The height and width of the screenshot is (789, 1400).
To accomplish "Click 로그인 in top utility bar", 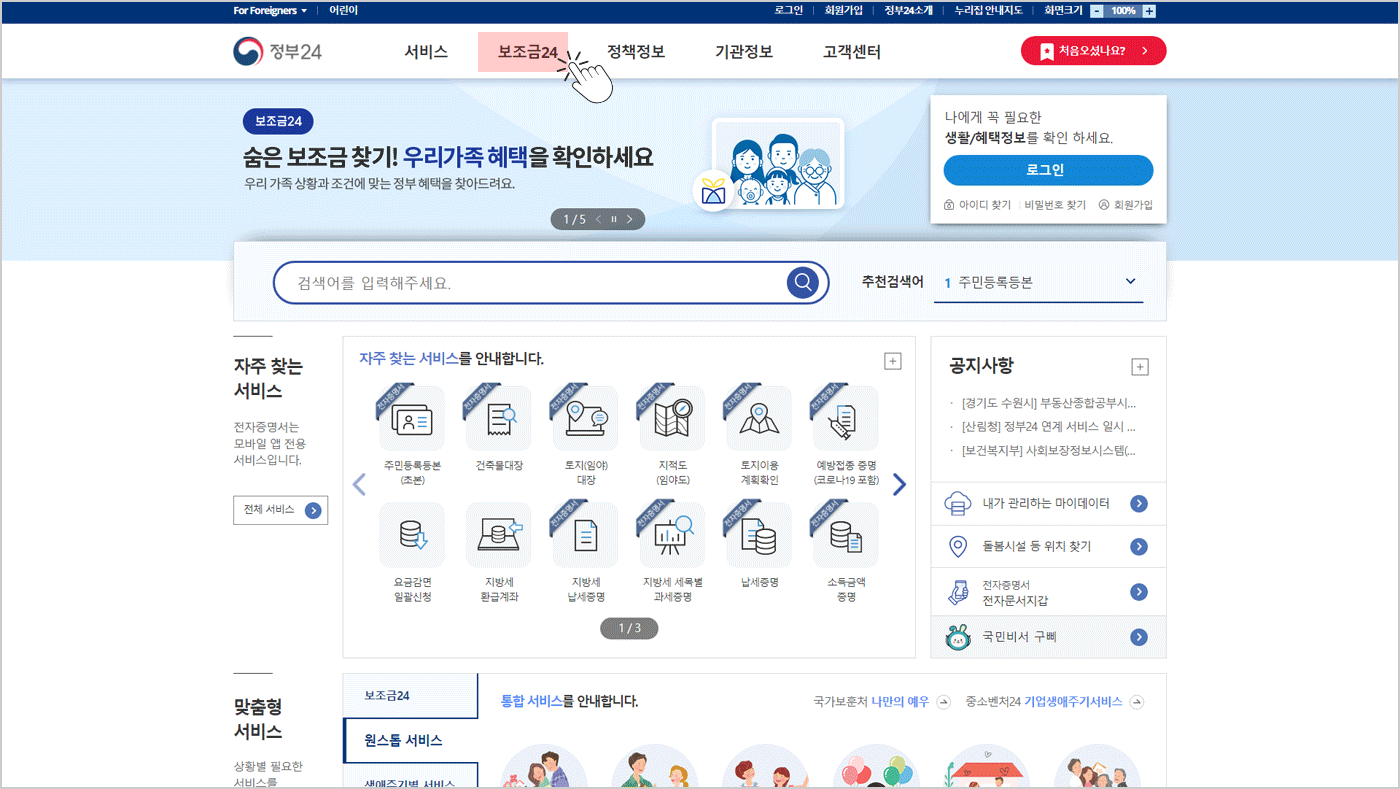I will point(789,11).
